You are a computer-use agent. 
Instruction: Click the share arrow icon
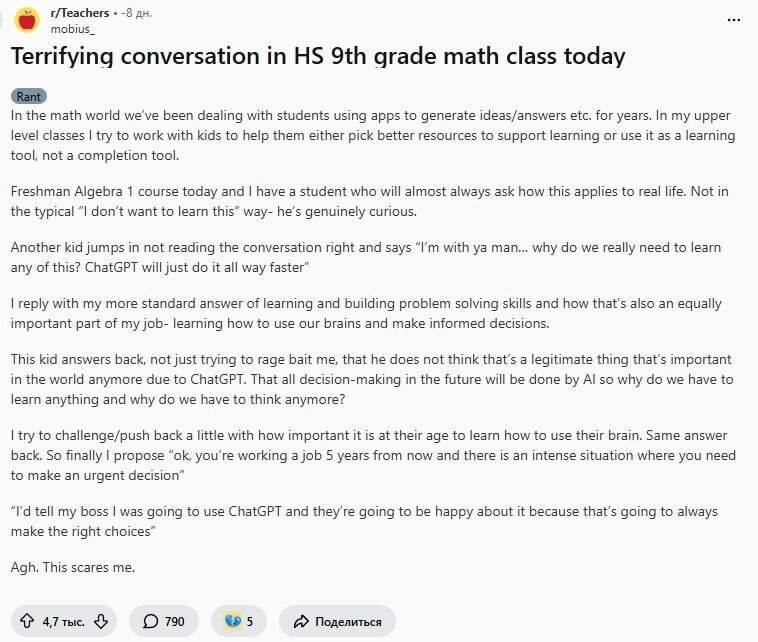click(x=299, y=621)
